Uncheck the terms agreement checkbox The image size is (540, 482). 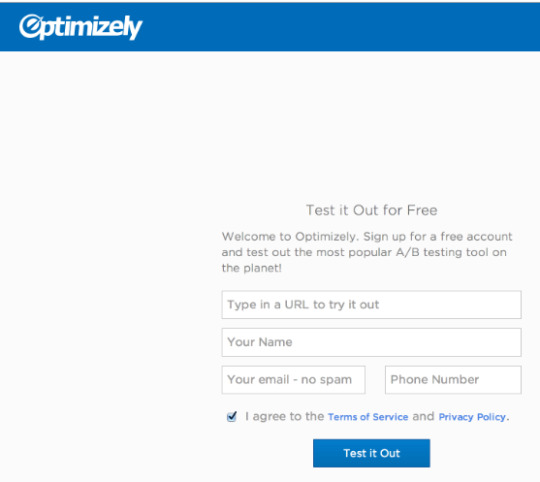[232, 417]
